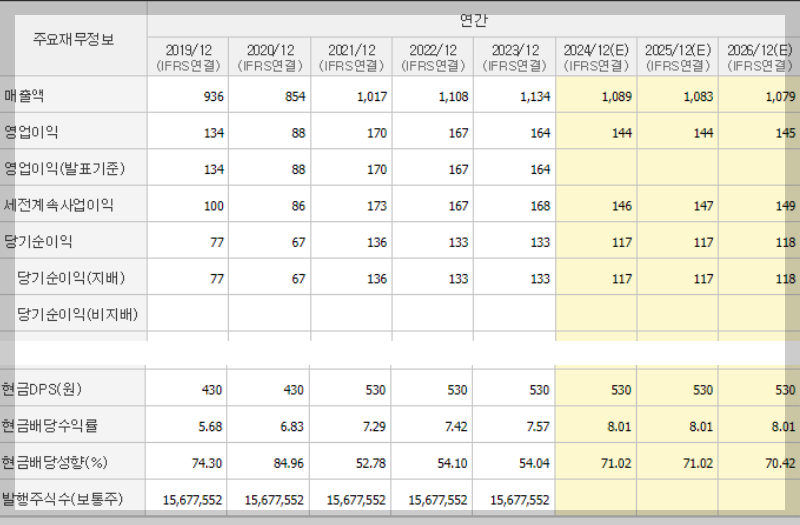Select the 2021/12 column header
The height and width of the screenshot is (525, 800).
(352, 57)
